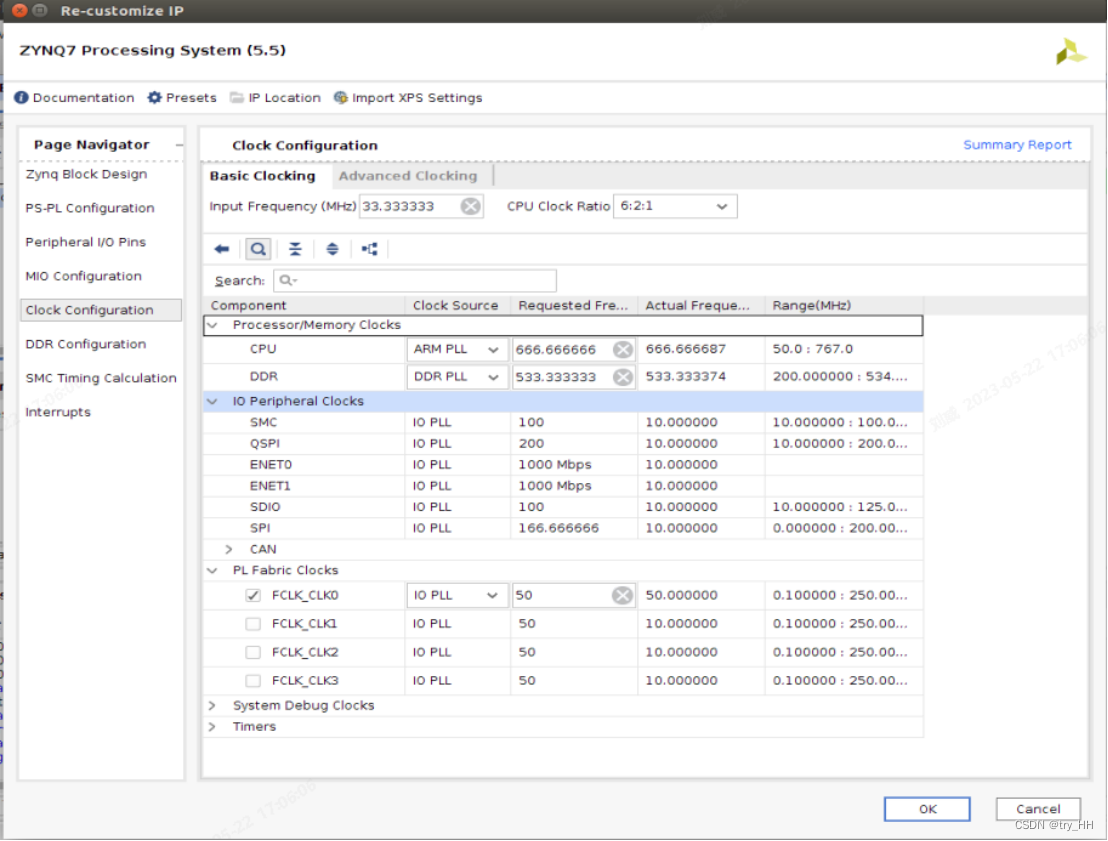This screenshot has width=1108, height=841.
Task: Switch to the Advanced Clocking tab
Action: pyautogui.click(x=408, y=176)
